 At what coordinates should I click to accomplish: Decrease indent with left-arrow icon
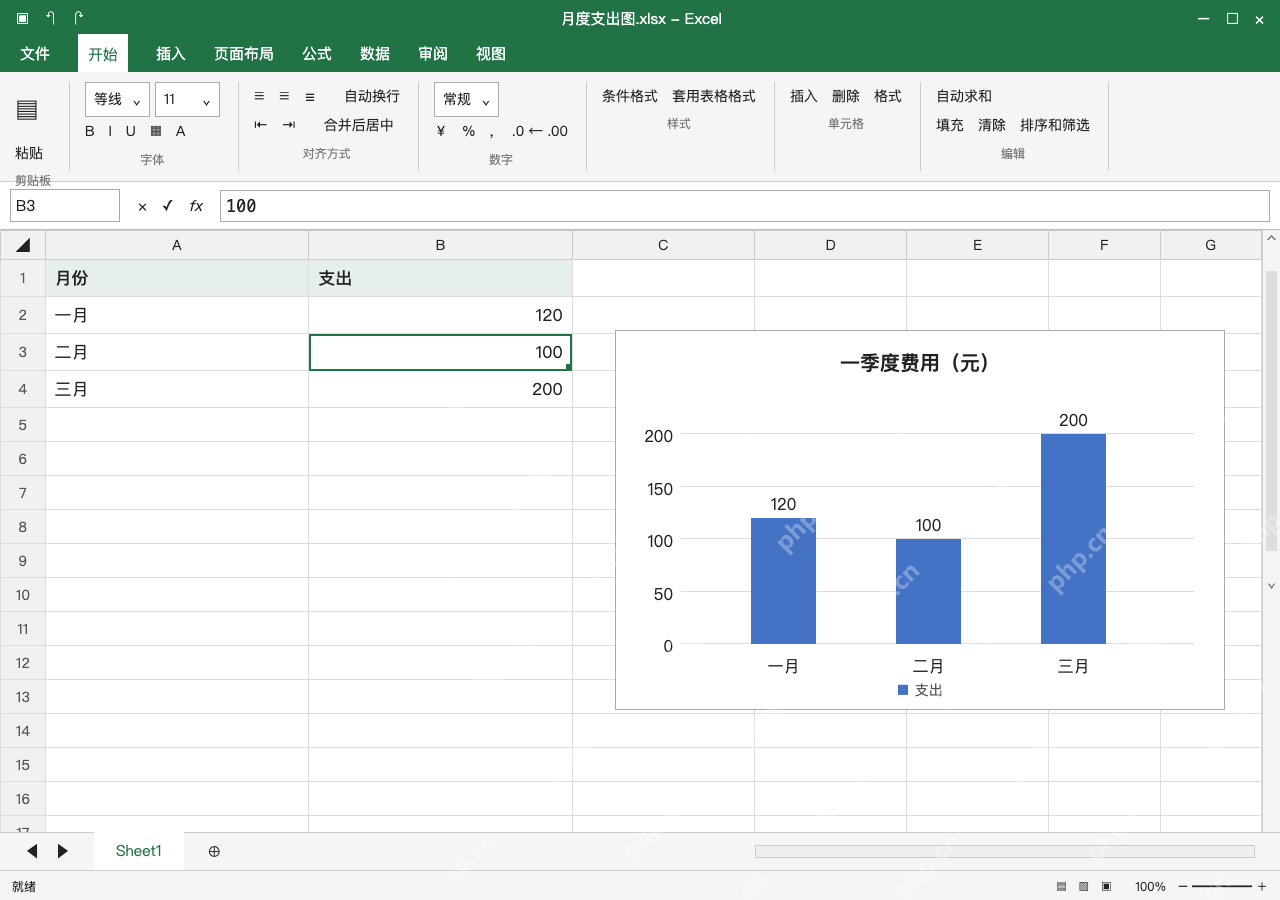tap(261, 125)
